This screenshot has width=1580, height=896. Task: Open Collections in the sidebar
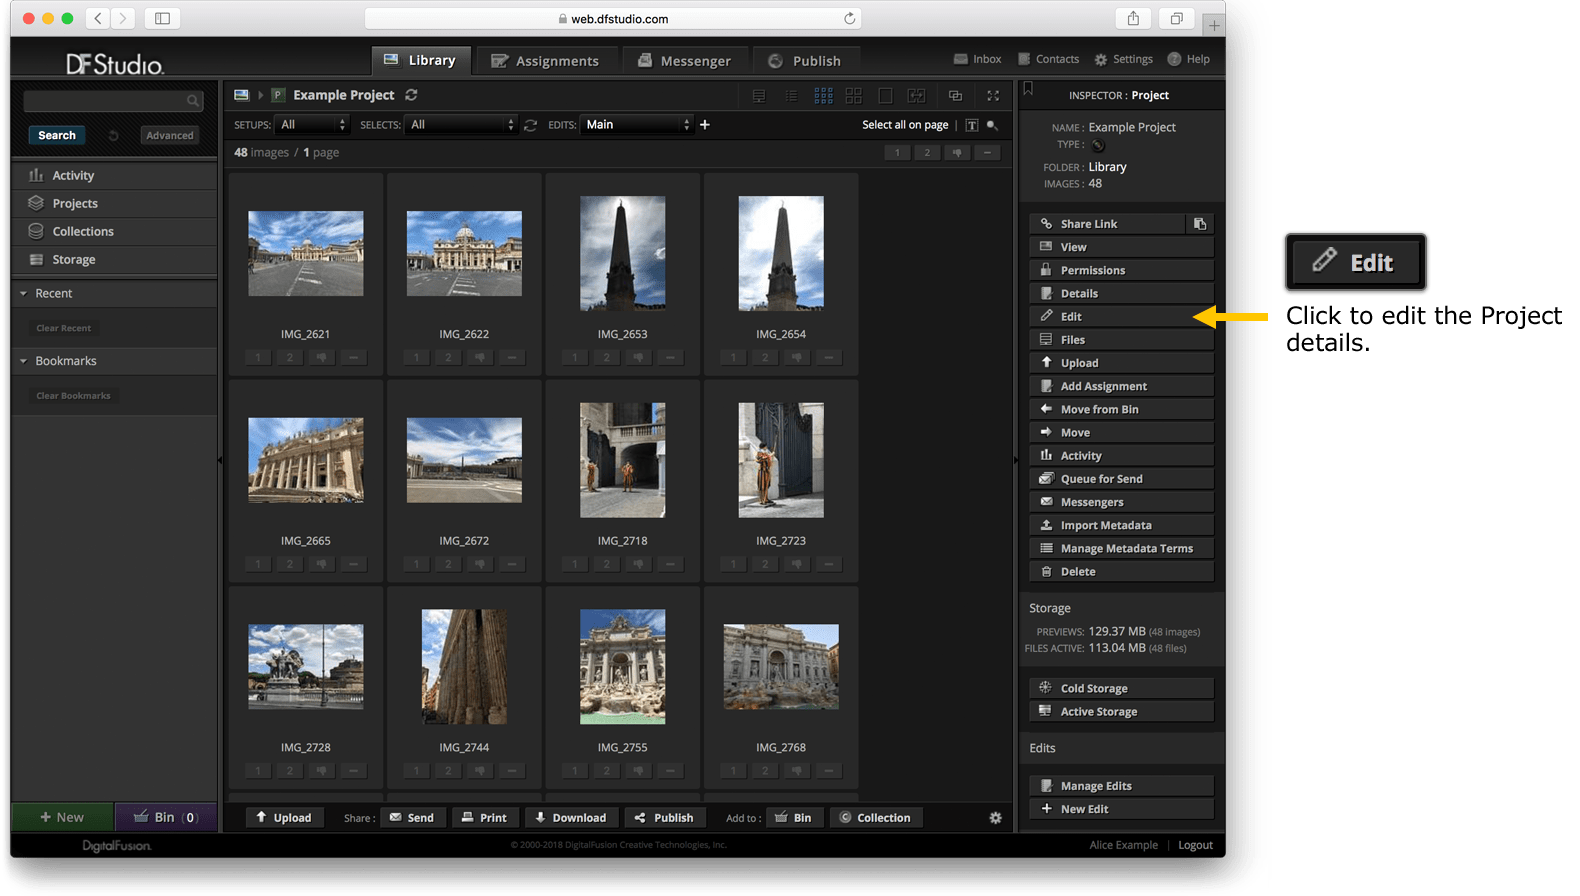[x=115, y=231]
